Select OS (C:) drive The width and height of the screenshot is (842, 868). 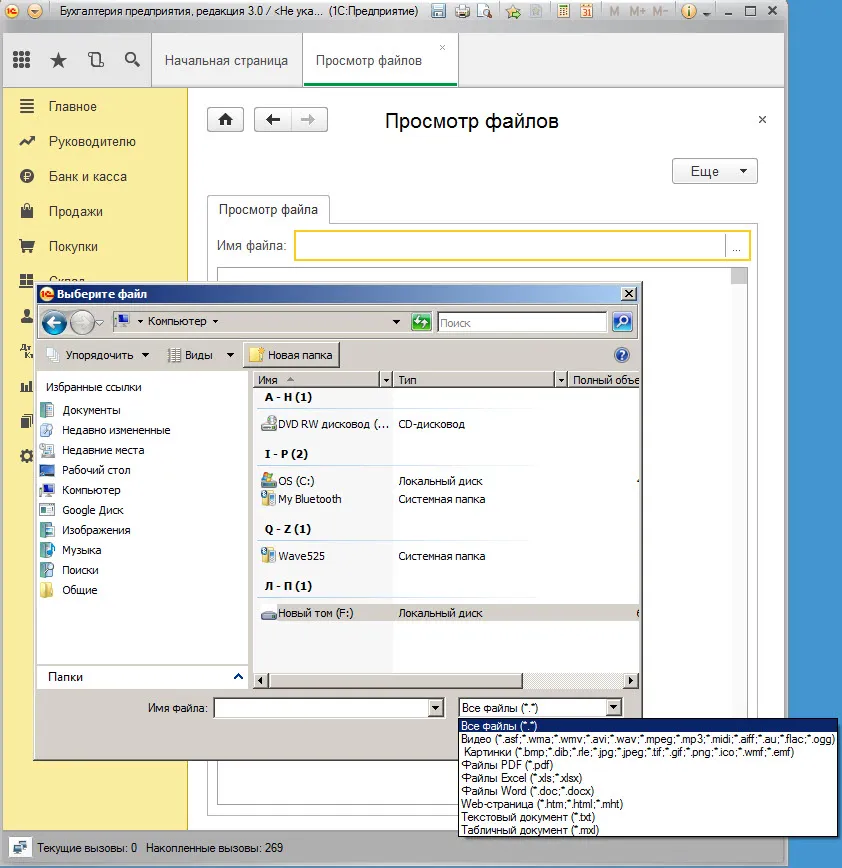(x=296, y=480)
